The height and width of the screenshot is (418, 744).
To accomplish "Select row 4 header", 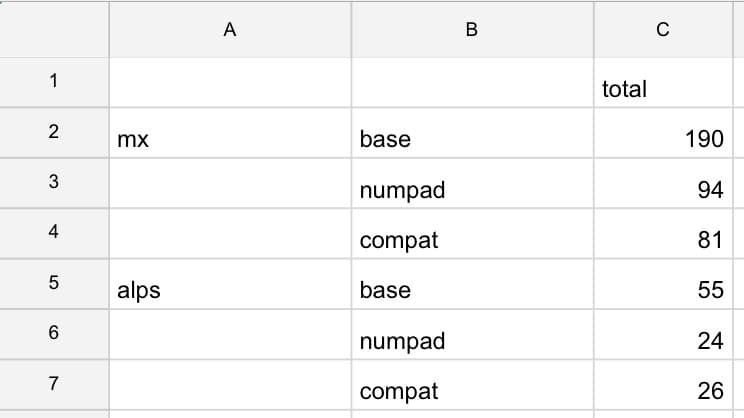I will 53,232.
